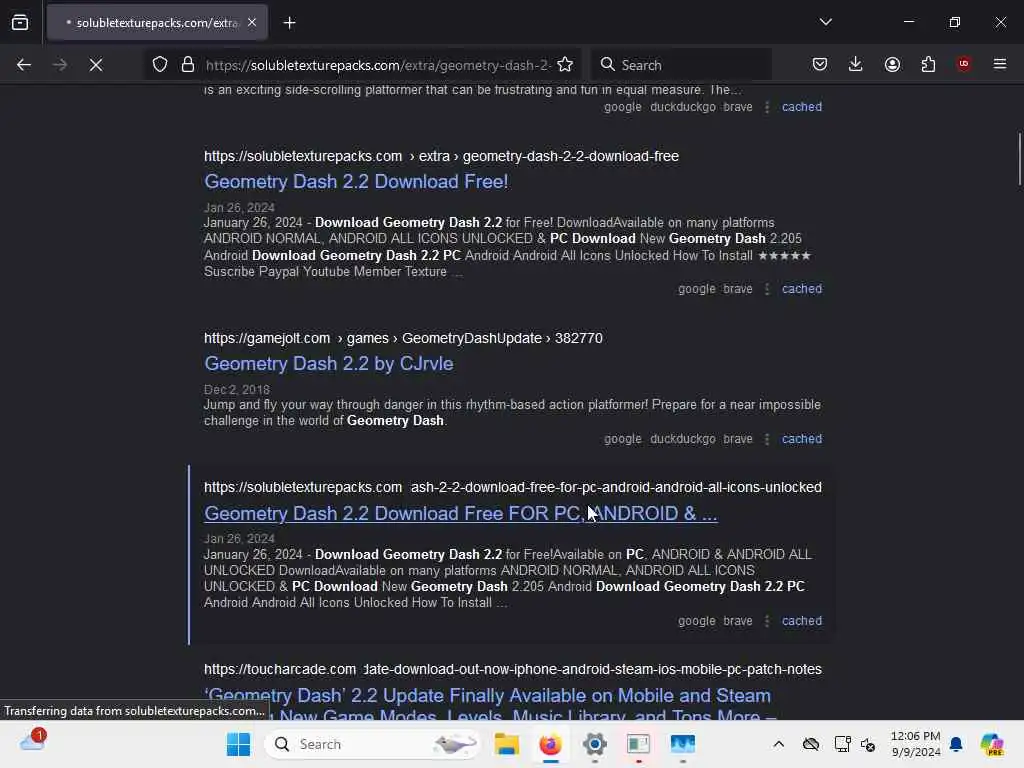Open the Downloads panel

[x=856, y=64]
